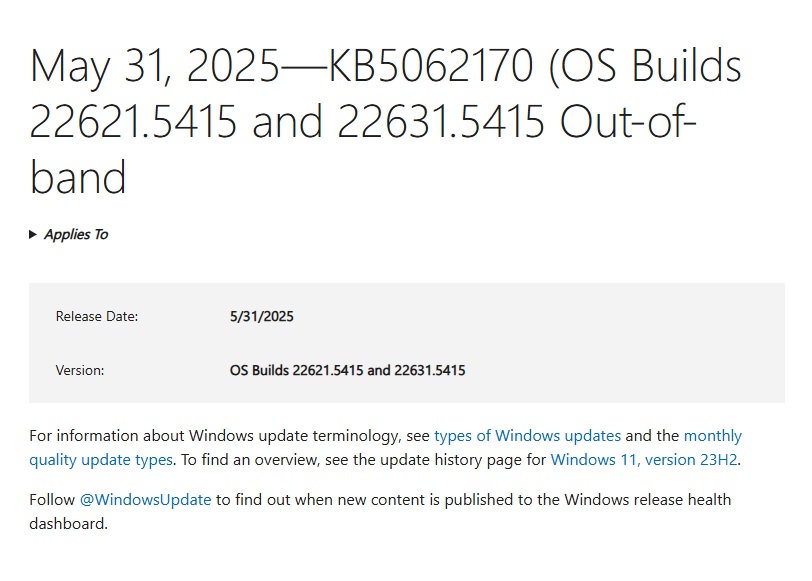Click the Applies To label text
The height and width of the screenshot is (581, 812).
[76, 235]
